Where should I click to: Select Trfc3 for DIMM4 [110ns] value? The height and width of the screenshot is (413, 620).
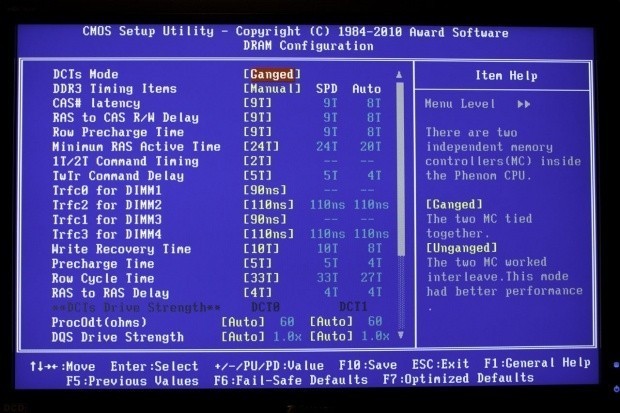(268, 234)
